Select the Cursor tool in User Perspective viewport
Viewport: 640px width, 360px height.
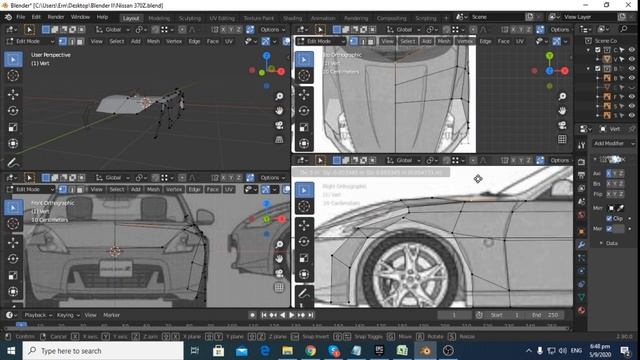click(x=13, y=76)
